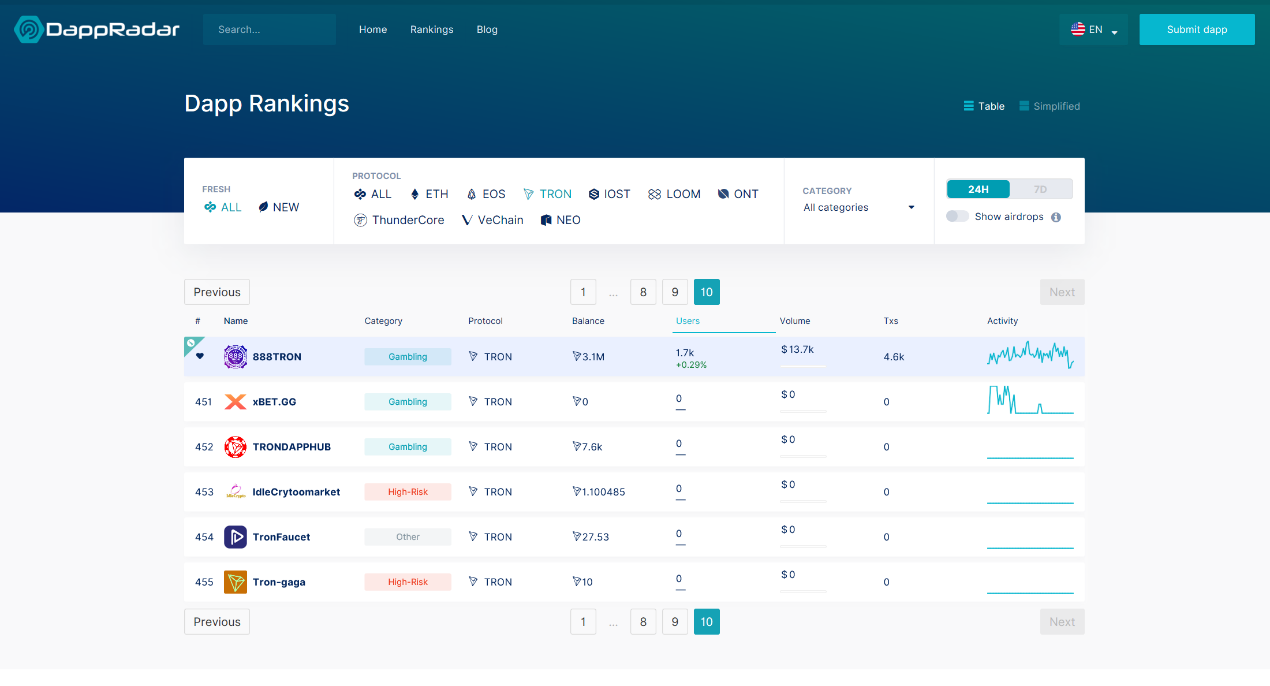Viewport: 1270px width, 686px height.
Task: Toggle the Show airdrops switch
Action: click(x=957, y=217)
